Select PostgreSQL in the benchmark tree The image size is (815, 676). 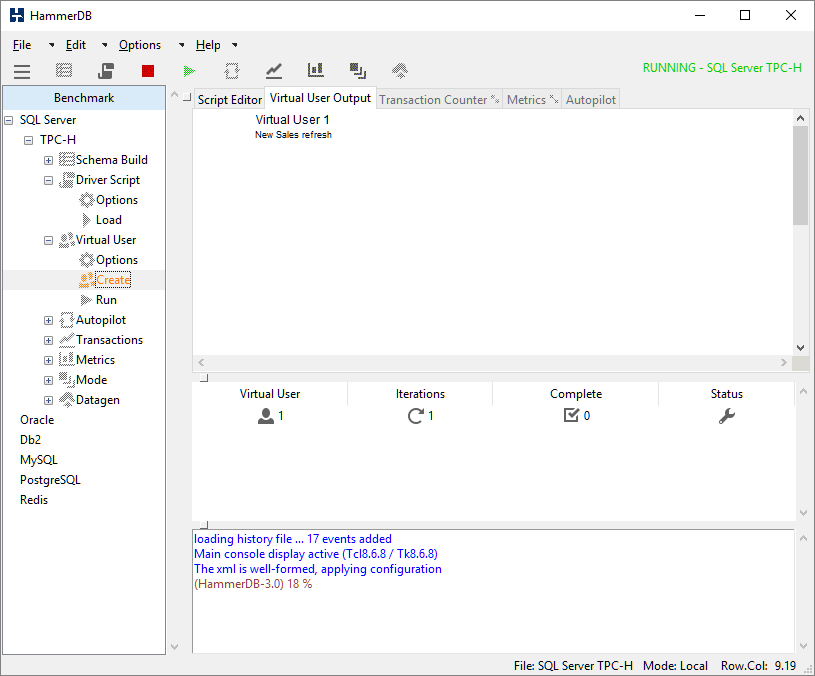50,480
